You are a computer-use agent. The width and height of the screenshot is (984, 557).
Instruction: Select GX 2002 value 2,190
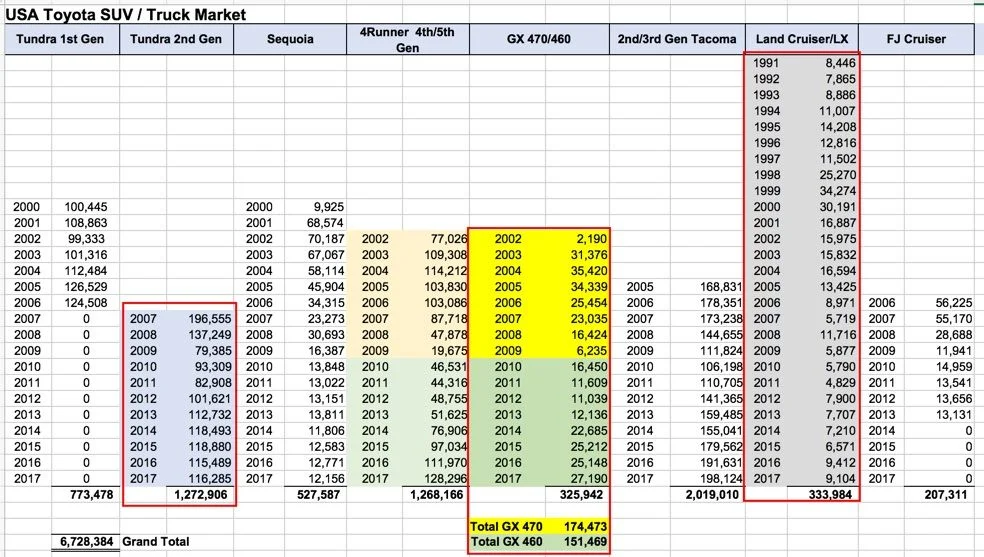point(592,238)
